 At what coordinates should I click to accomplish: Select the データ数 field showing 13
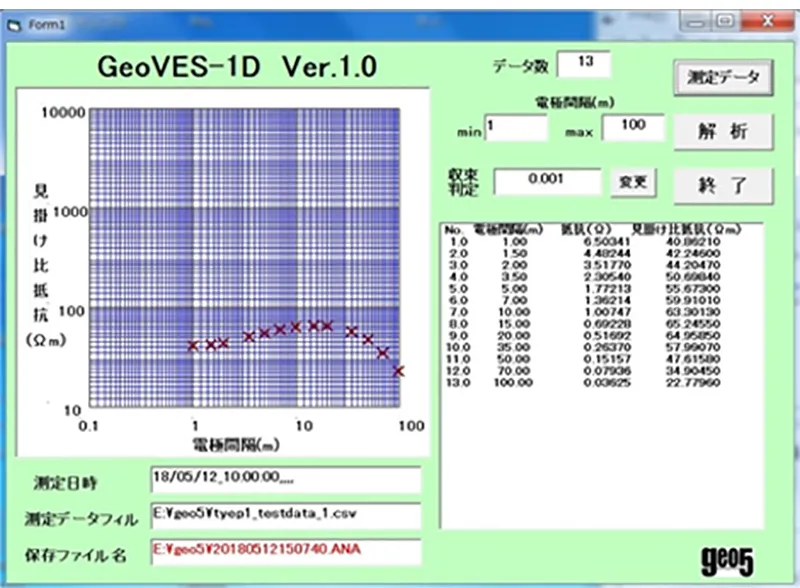584,63
